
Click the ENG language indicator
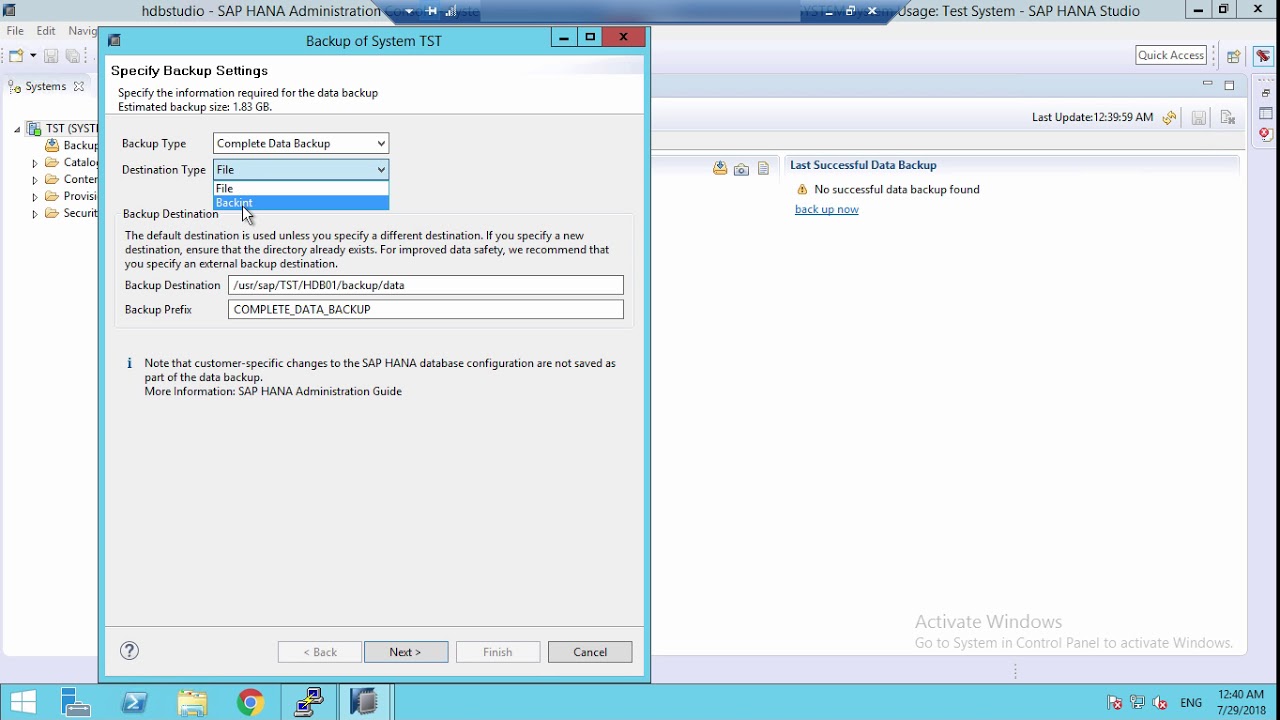click(1191, 703)
